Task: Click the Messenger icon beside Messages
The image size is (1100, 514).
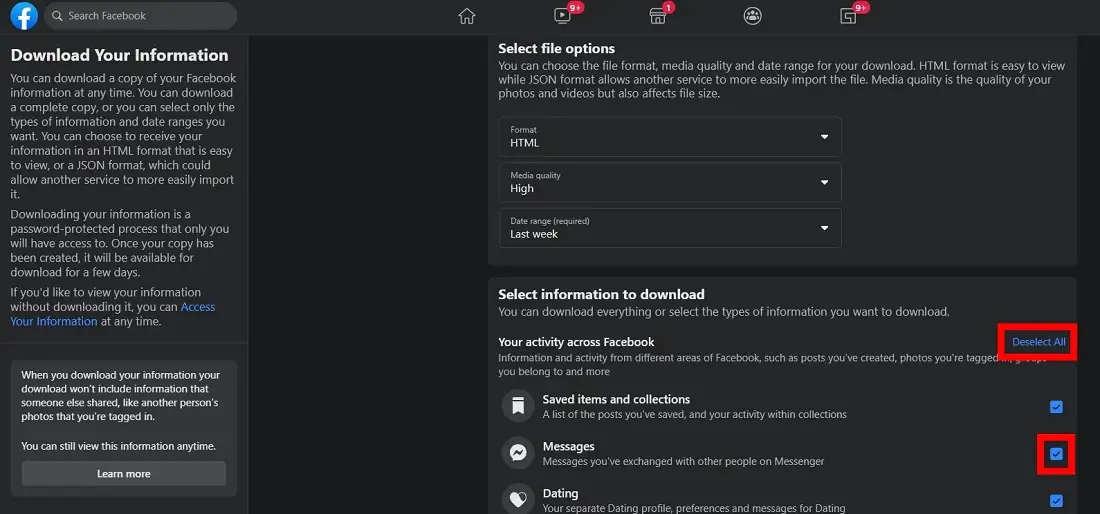Action: [x=518, y=453]
